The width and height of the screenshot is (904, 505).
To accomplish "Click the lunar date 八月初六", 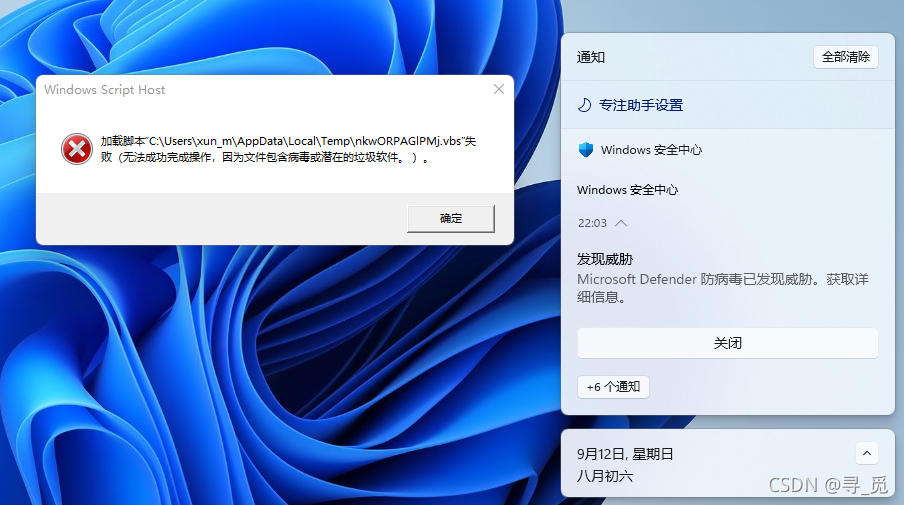I will [x=605, y=476].
